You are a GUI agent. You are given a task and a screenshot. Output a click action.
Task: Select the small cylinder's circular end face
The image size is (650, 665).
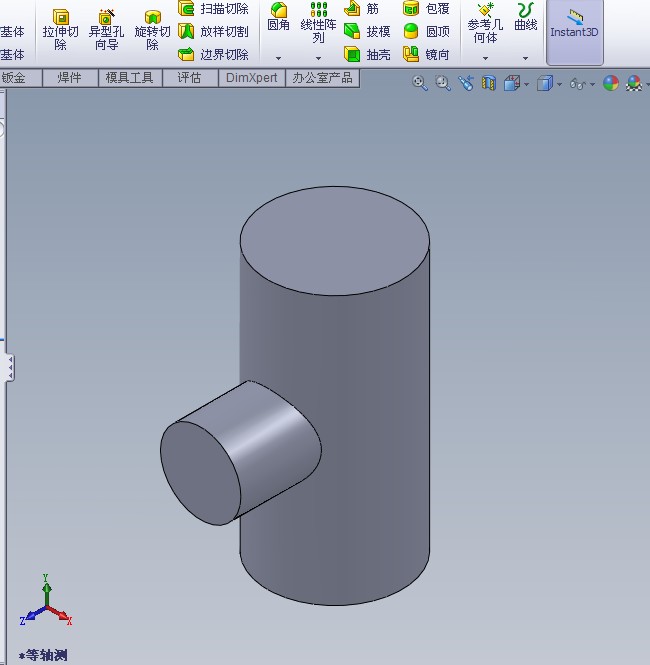click(x=200, y=473)
